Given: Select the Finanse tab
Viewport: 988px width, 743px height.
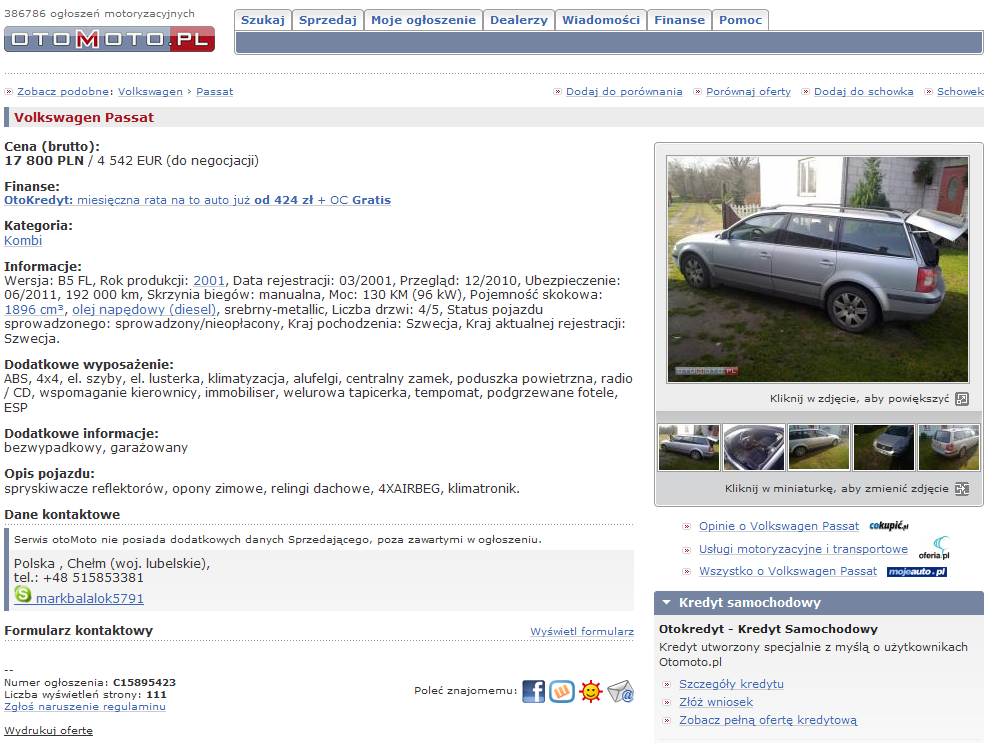Looking at the screenshot, I should click(679, 20).
